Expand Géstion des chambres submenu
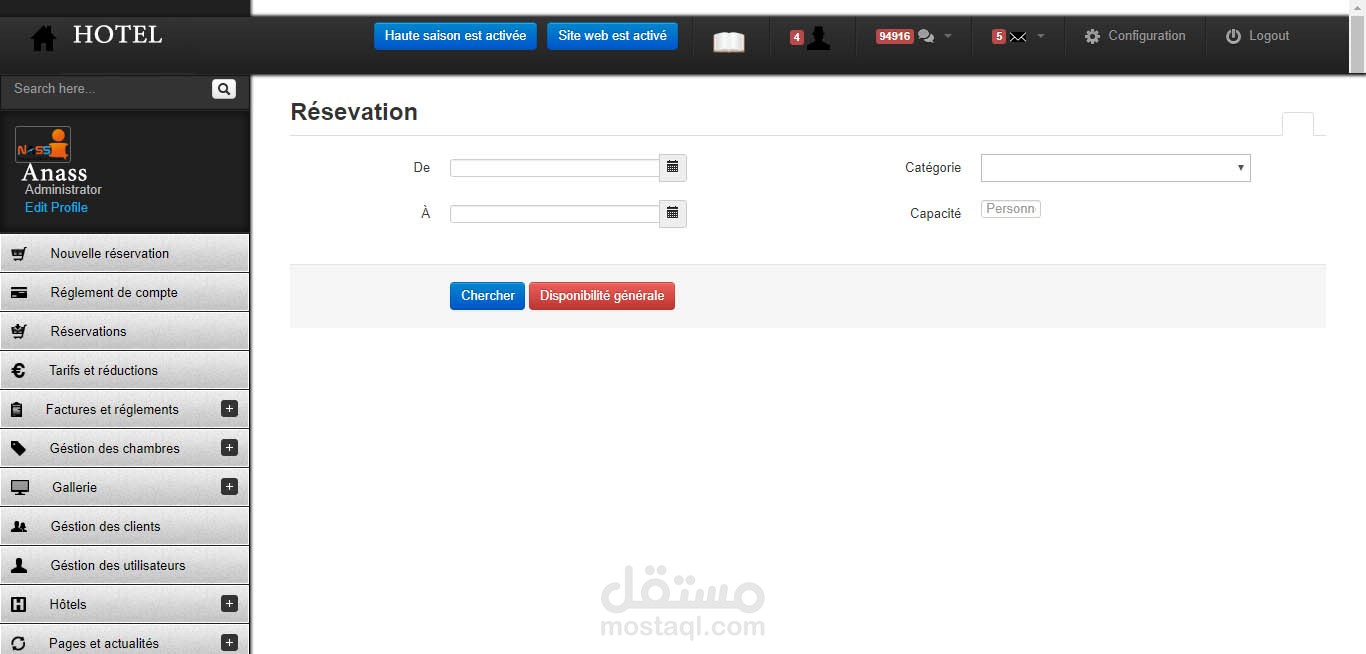Image resolution: width=1366 pixels, height=654 pixels. 229,447
